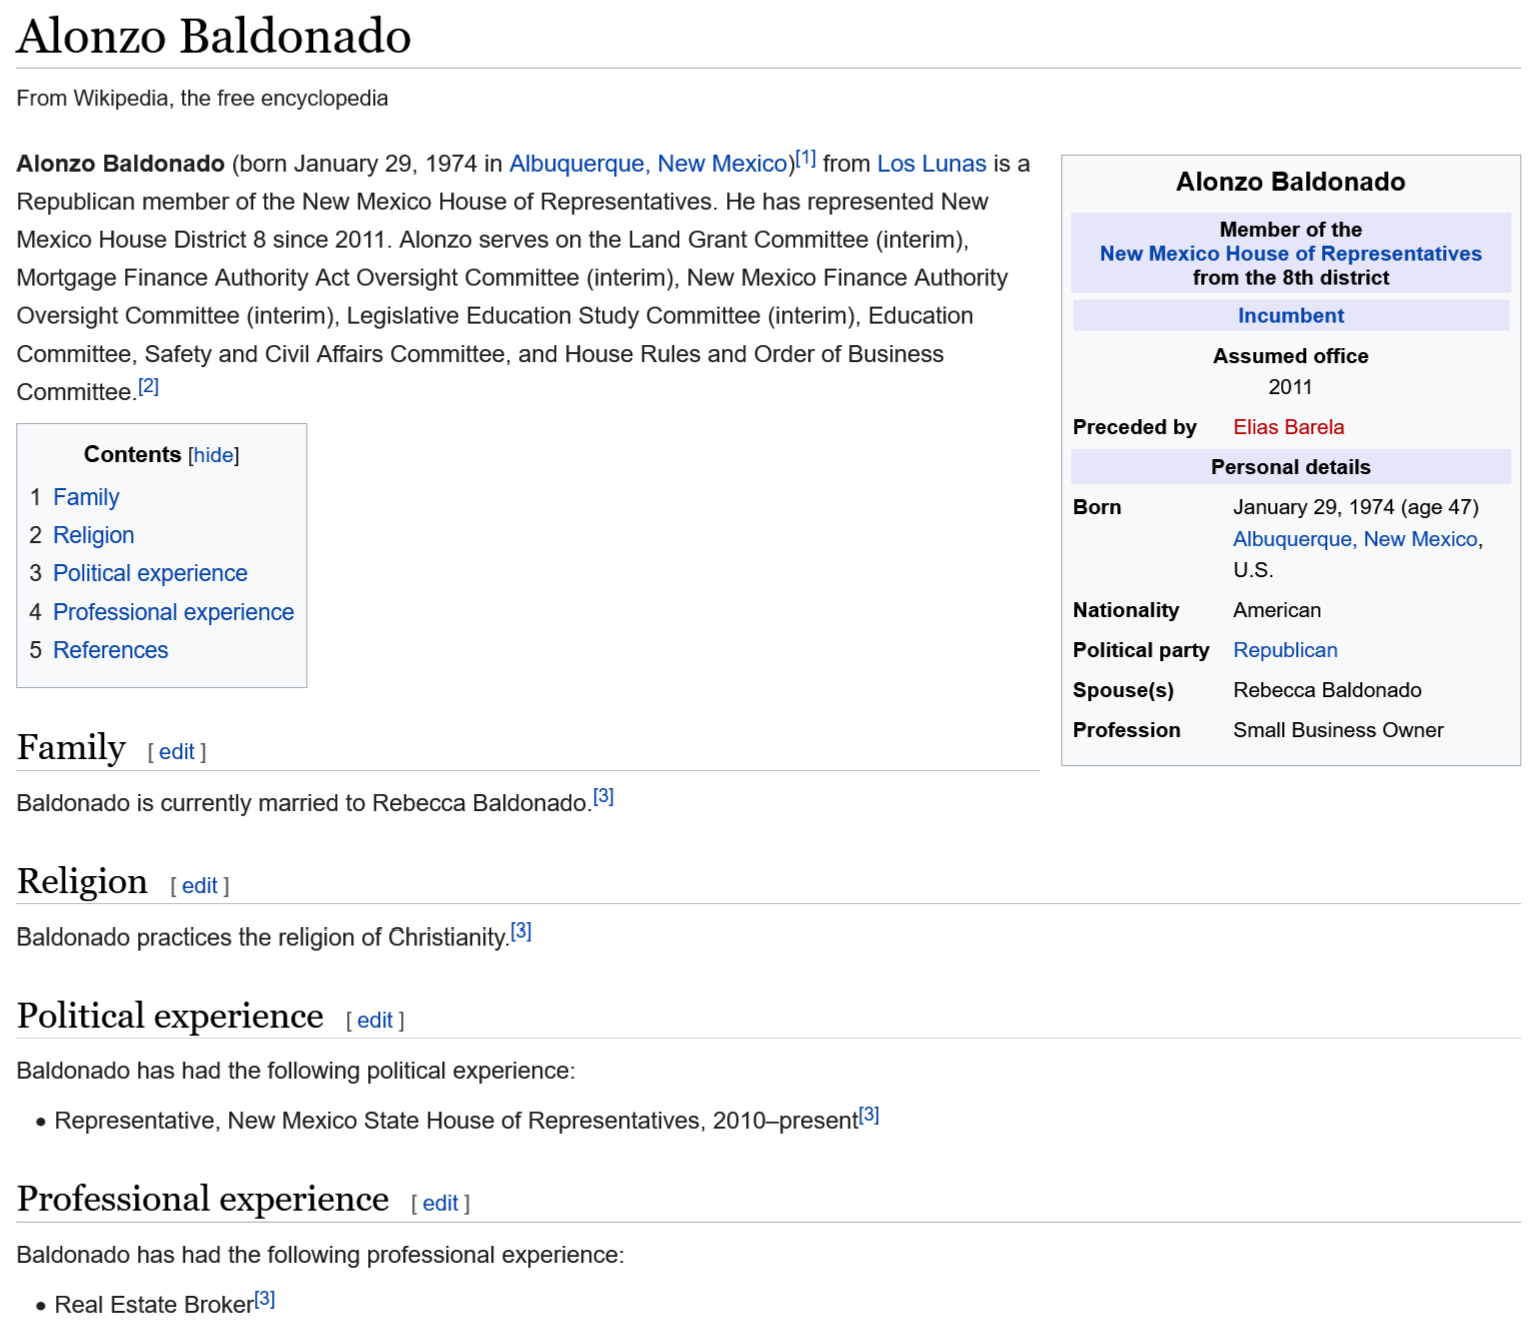Jump to Religion in Contents
1540x1331 pixels.
[x=93, y=535]
